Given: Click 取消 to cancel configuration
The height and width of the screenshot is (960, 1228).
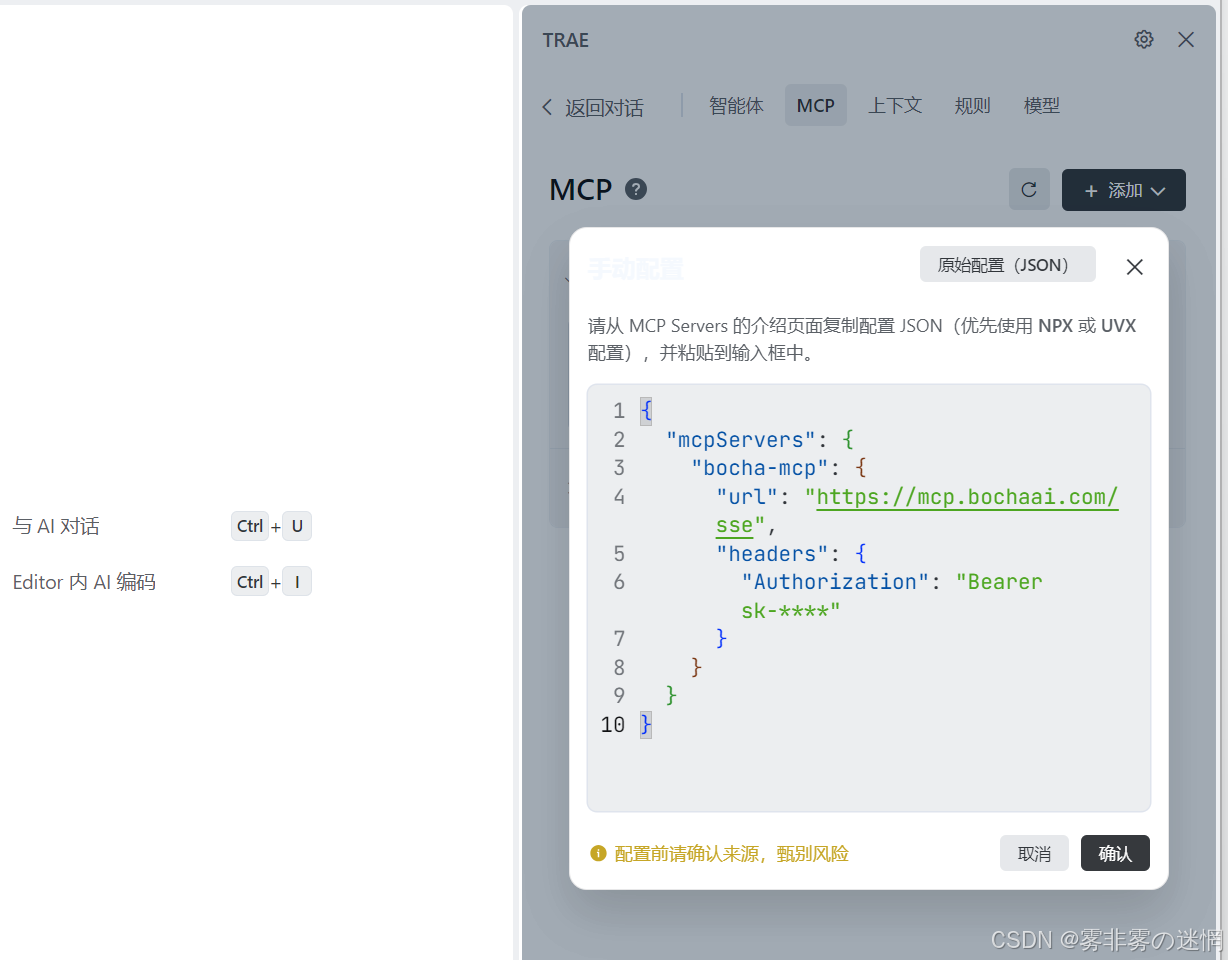Looking at the screenshot, I should click(x=1034, y=853).
